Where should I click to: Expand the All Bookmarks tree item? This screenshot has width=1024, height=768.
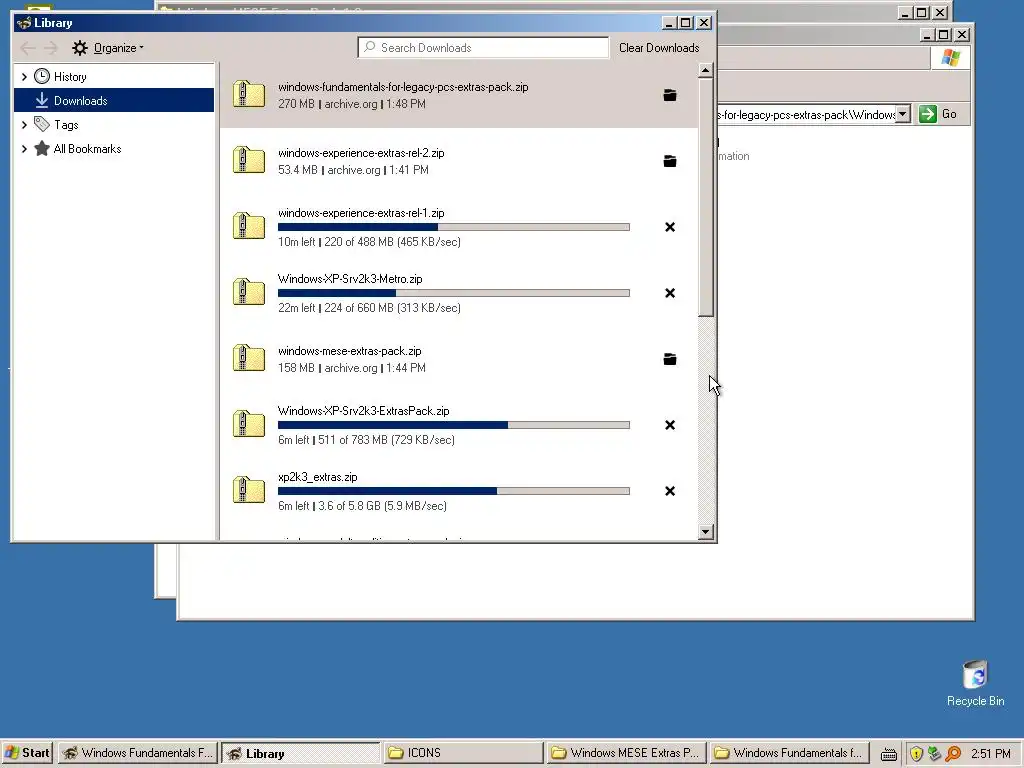pos(24,149)
